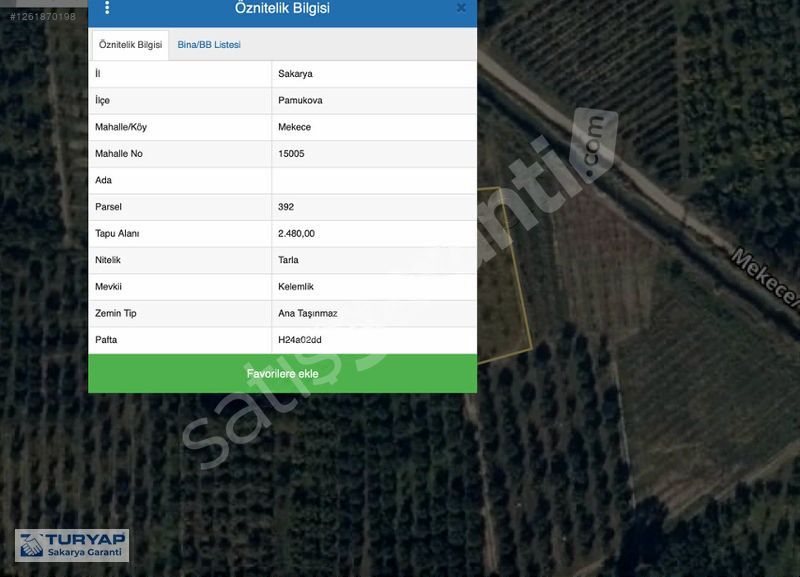Click the Mekece neighborhood value

[294, 127]
